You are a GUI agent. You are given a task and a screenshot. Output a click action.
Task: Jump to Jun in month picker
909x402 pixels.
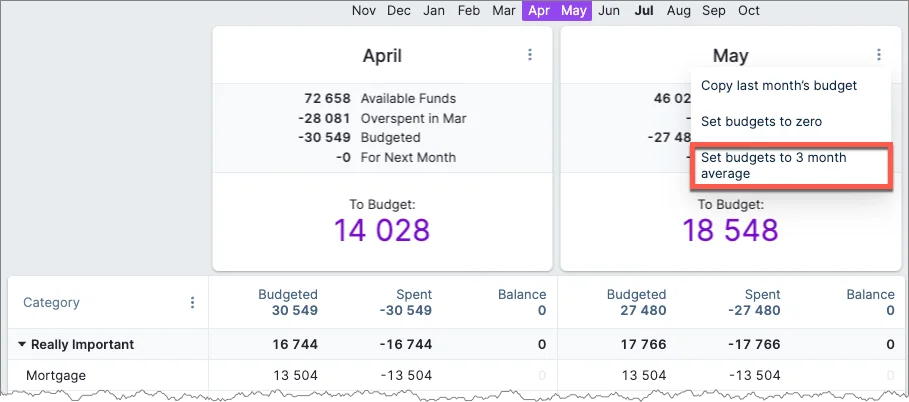(x=609, y=11)
